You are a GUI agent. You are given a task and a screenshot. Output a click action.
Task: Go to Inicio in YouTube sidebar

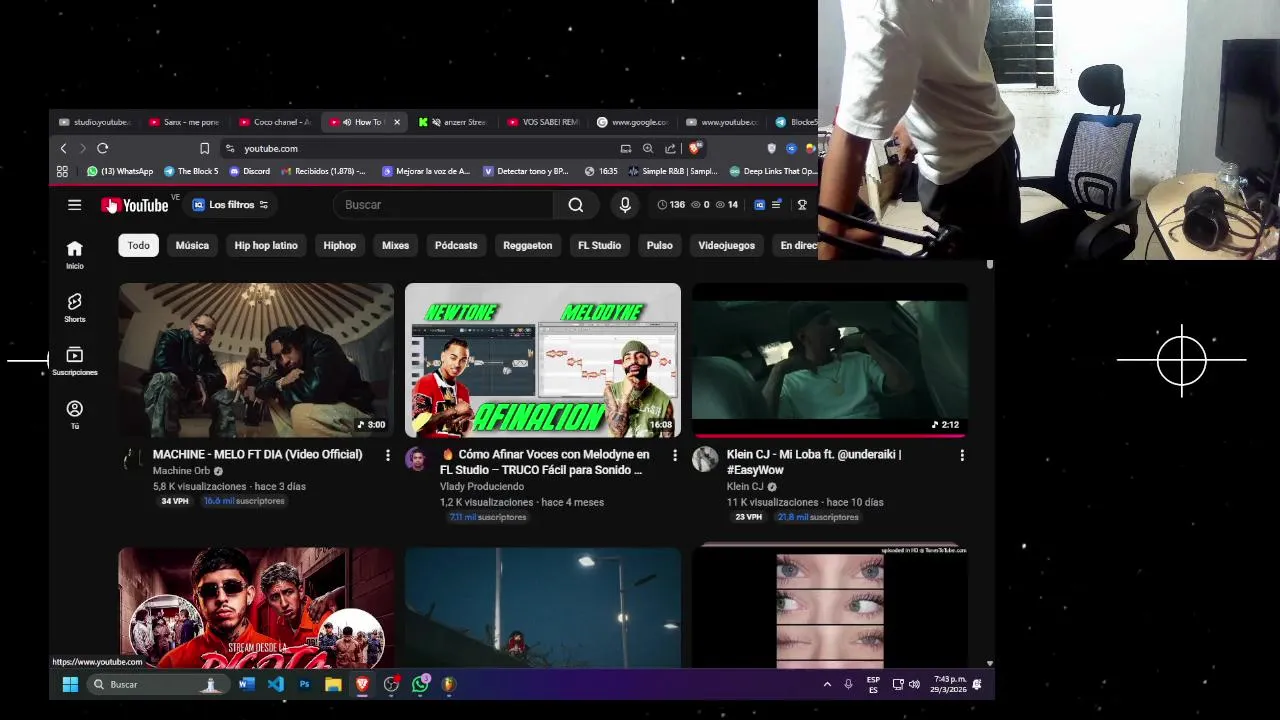[75, 255]
